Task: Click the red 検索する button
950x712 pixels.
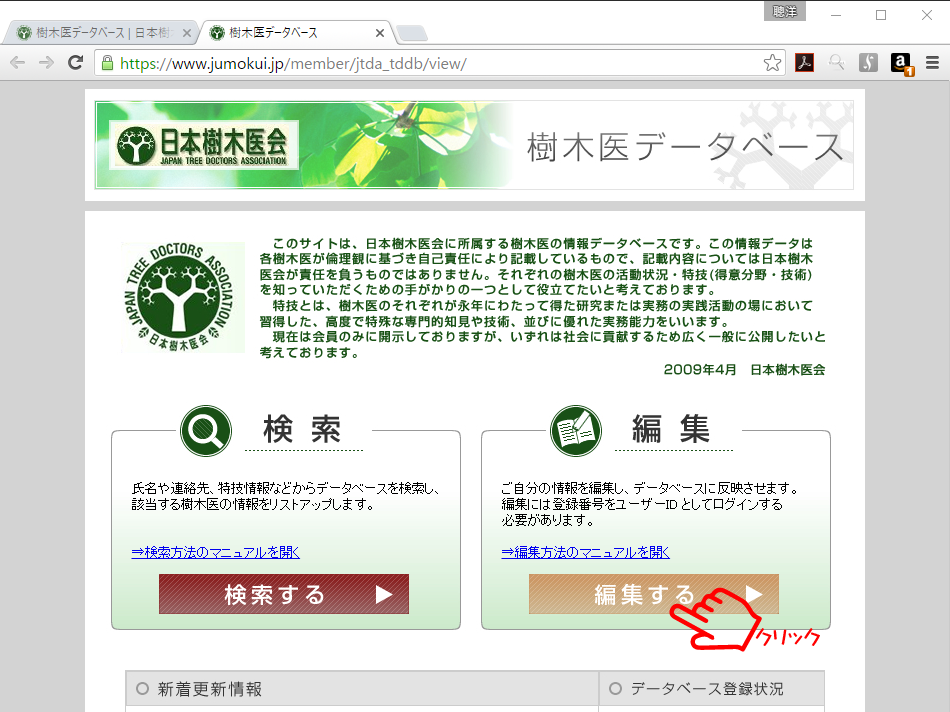Action: tap(284, 594)
